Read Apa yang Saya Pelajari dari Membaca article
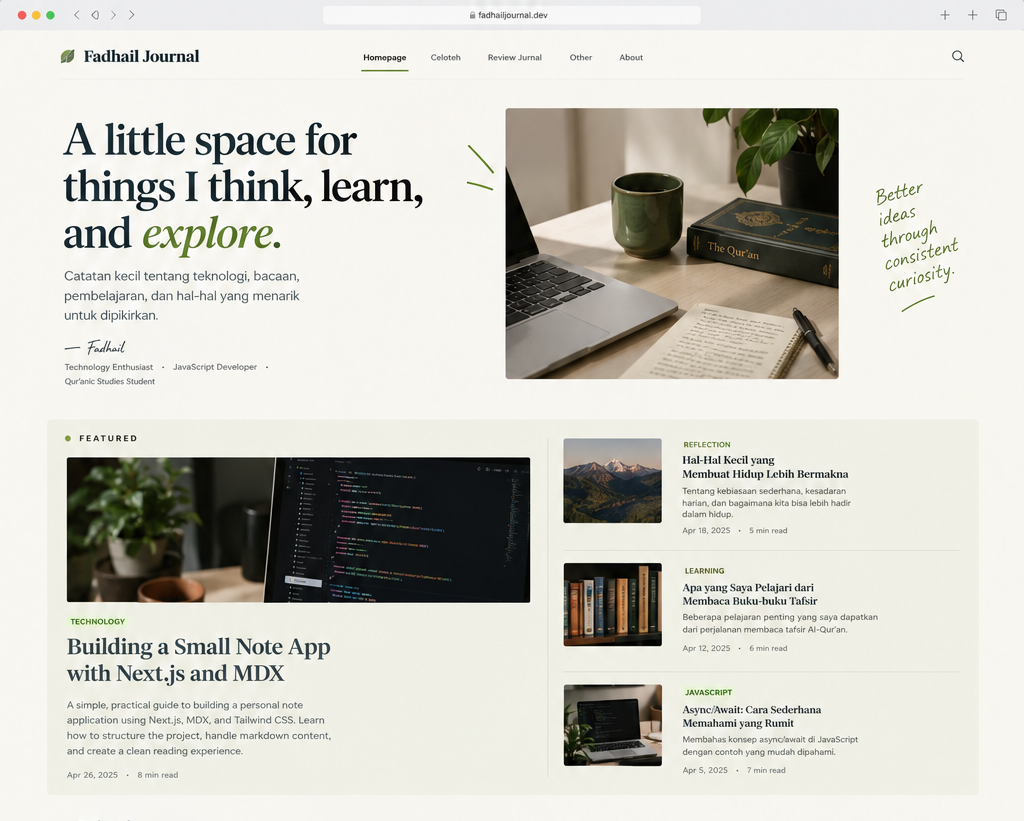1024x821 pixels. pos(750,594)
